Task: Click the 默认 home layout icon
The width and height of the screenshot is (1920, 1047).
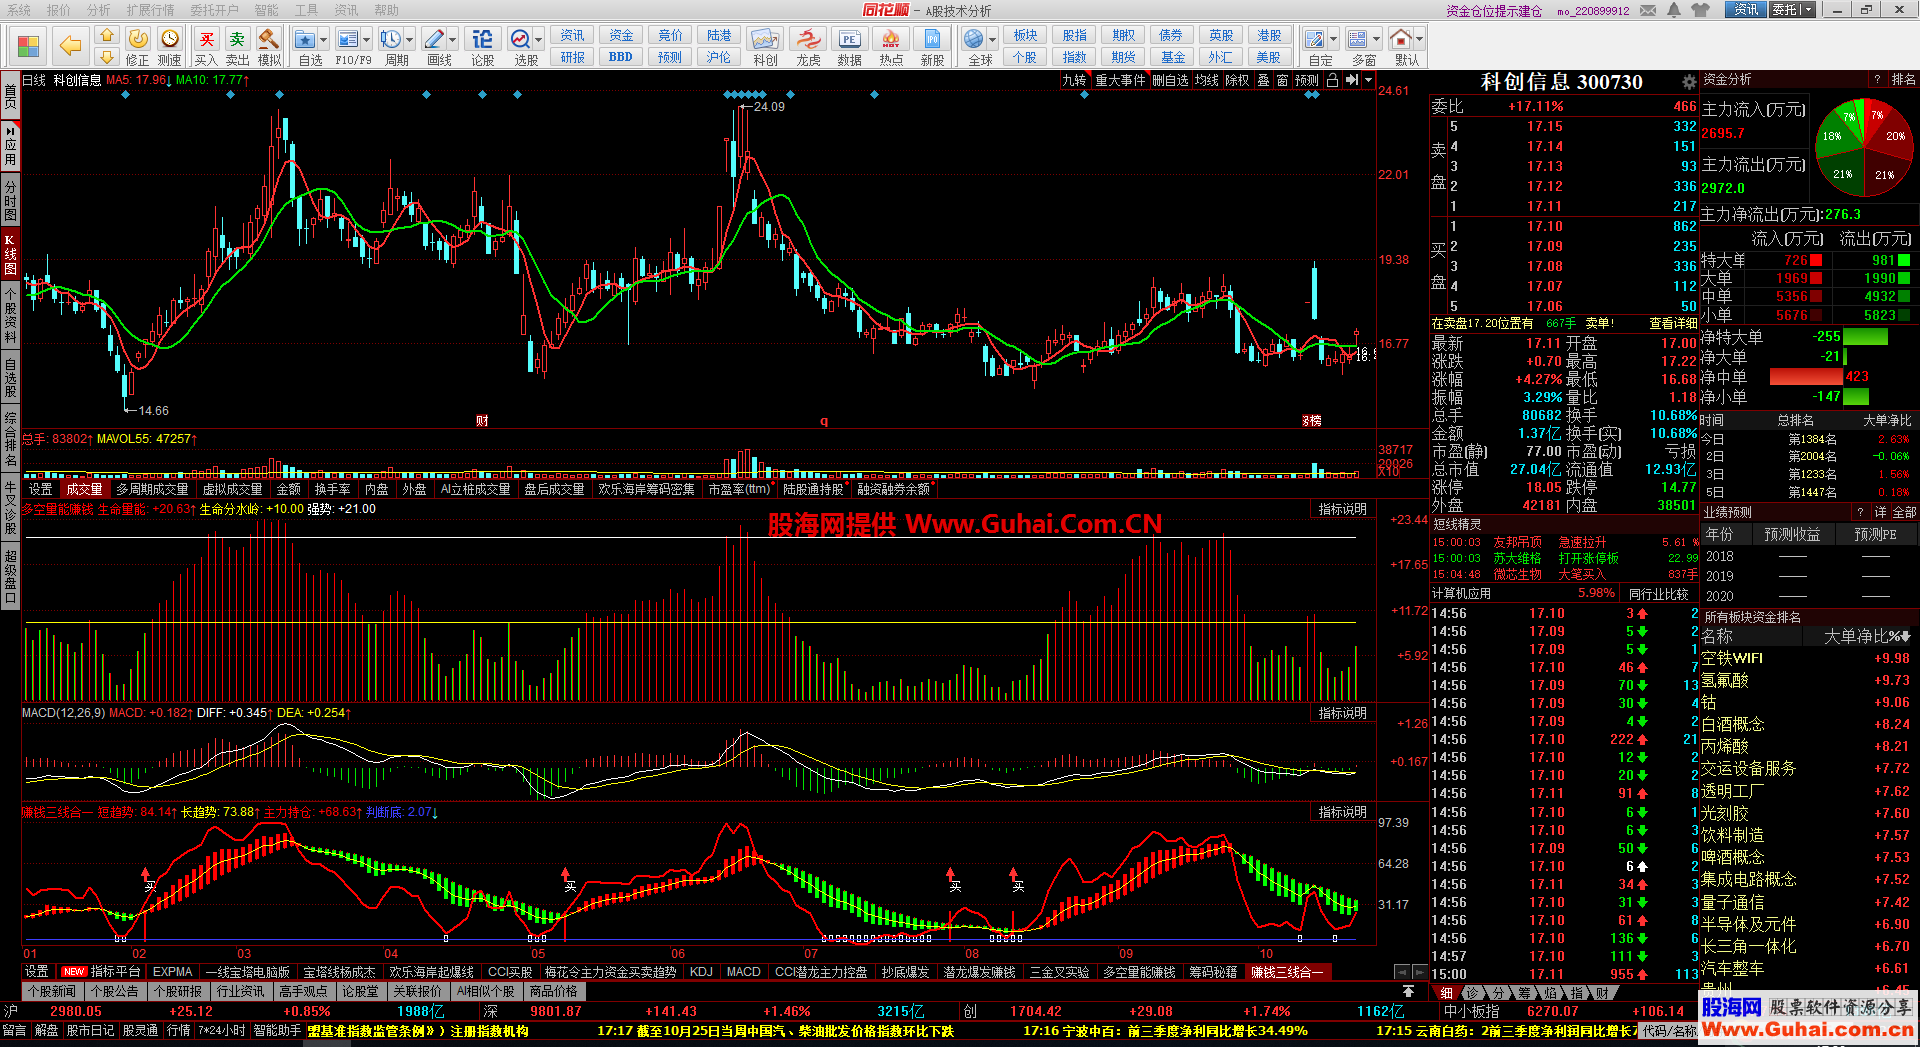Action: (1401, 39)
